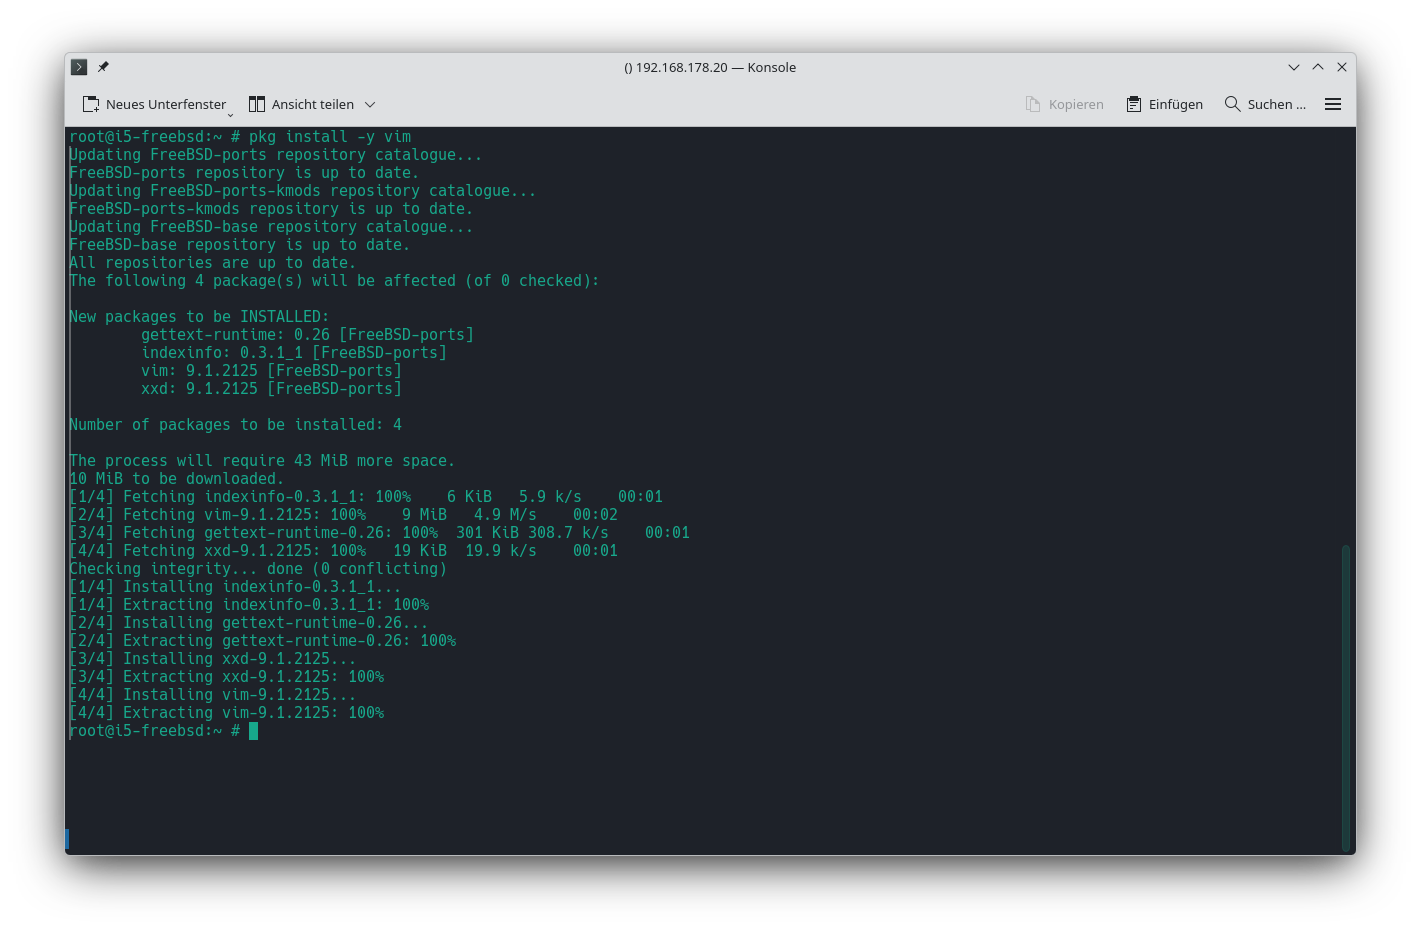The height and width of the screenshot is (932, 1421).
Task: Click the Ansicht teilen split view icon
Action: (x=257, y=104)
